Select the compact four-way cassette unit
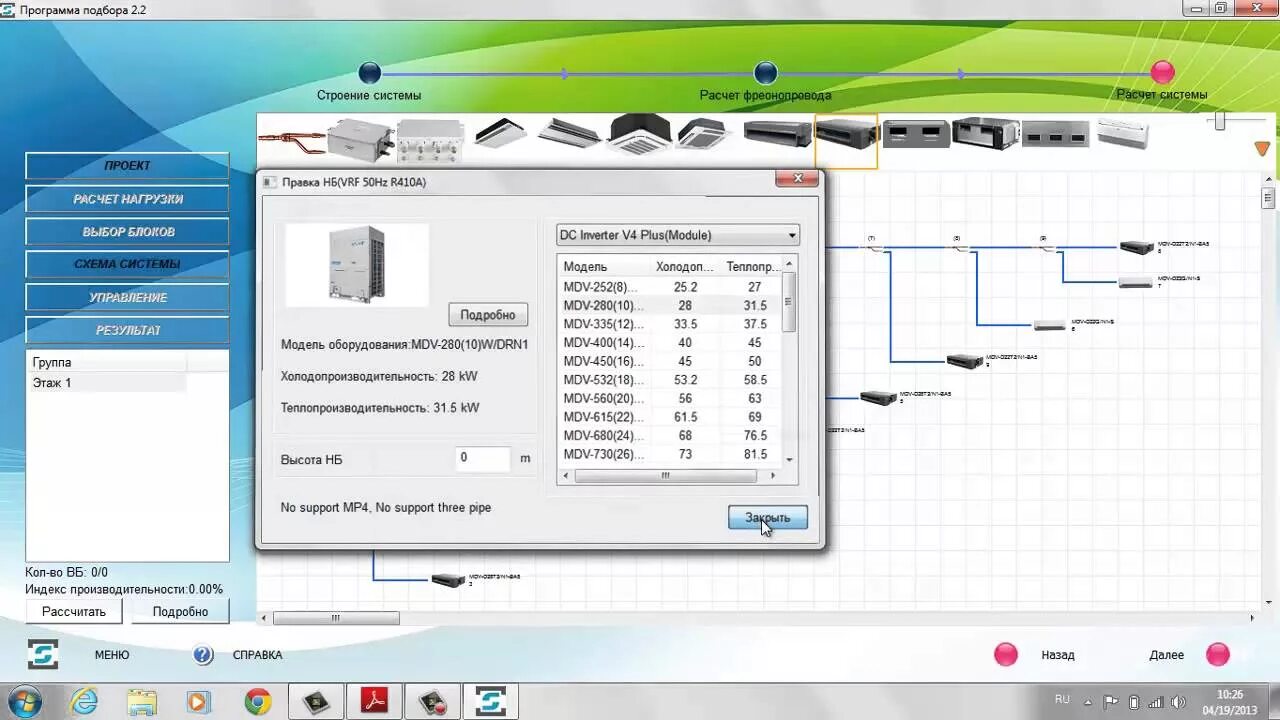Image resolution: width=1280 pixels, height=720 pixels. point(704,133)
